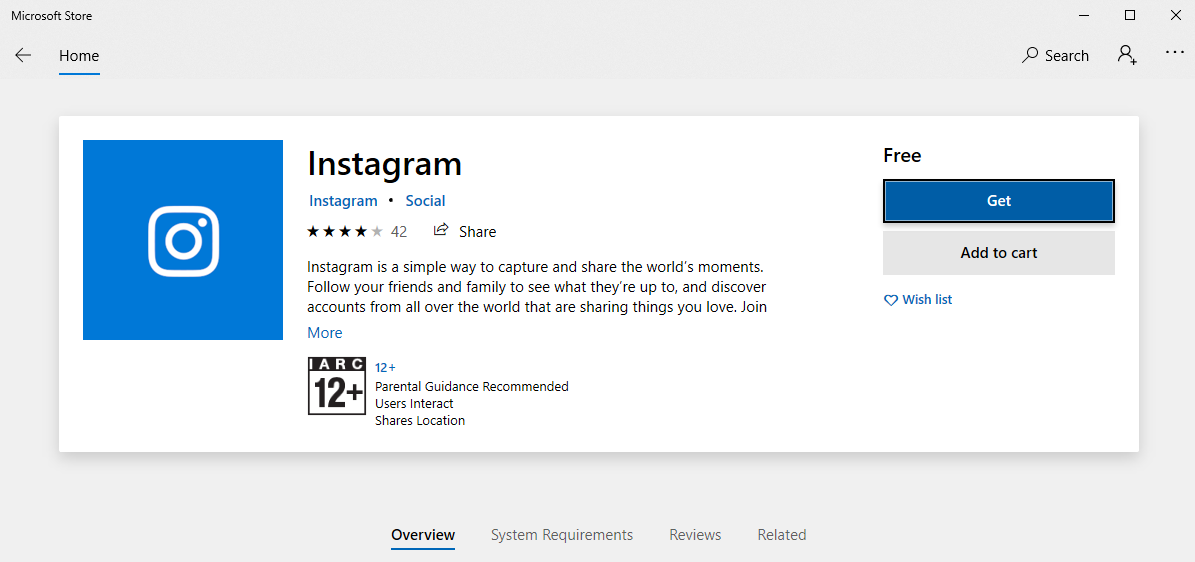Click the IARC 12+ rating badge

(x=337, y=386)
